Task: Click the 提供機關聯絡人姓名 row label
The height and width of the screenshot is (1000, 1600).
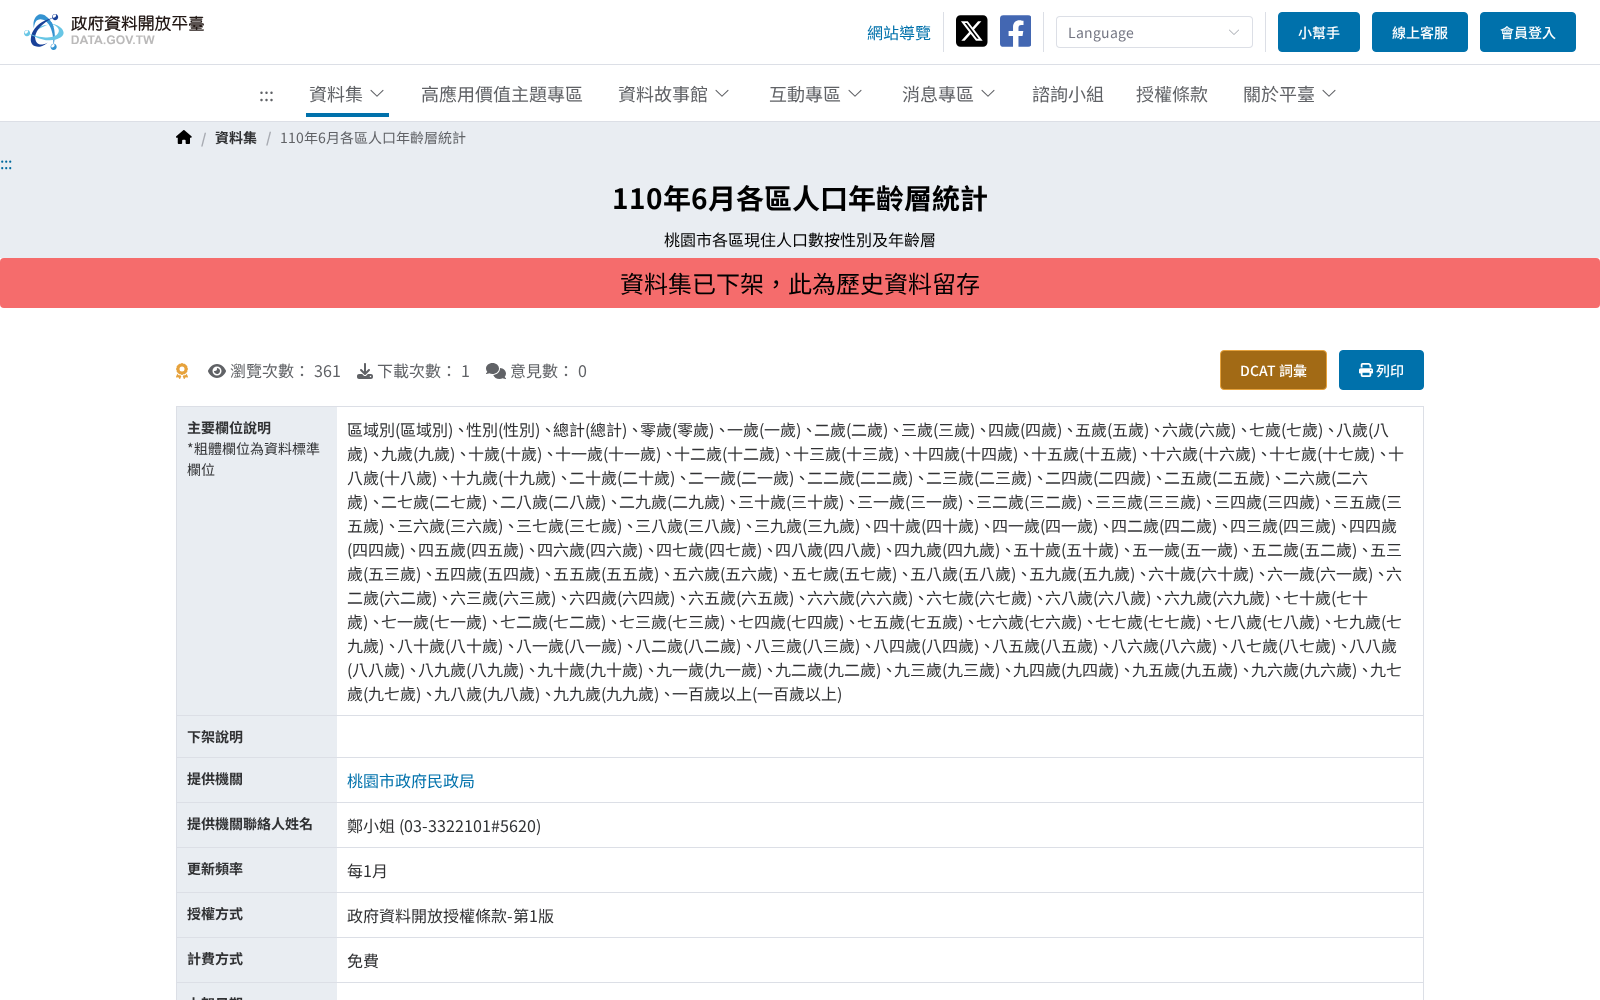Action: pos(250,824)
